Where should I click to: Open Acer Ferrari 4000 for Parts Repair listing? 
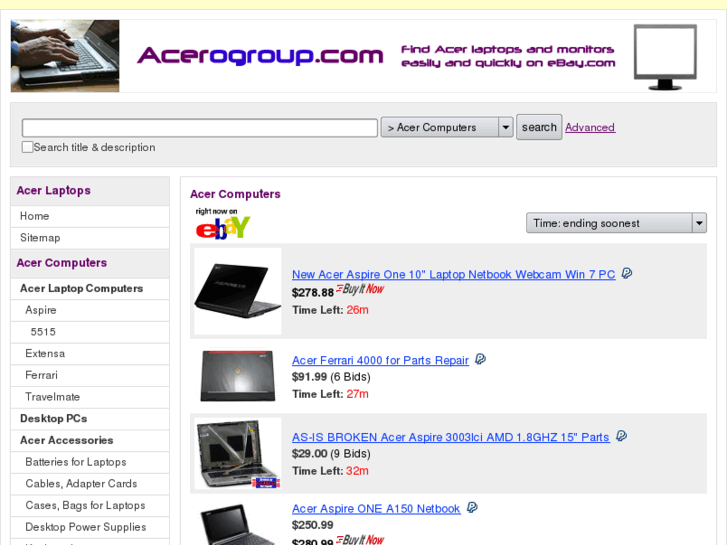(380, 360)
